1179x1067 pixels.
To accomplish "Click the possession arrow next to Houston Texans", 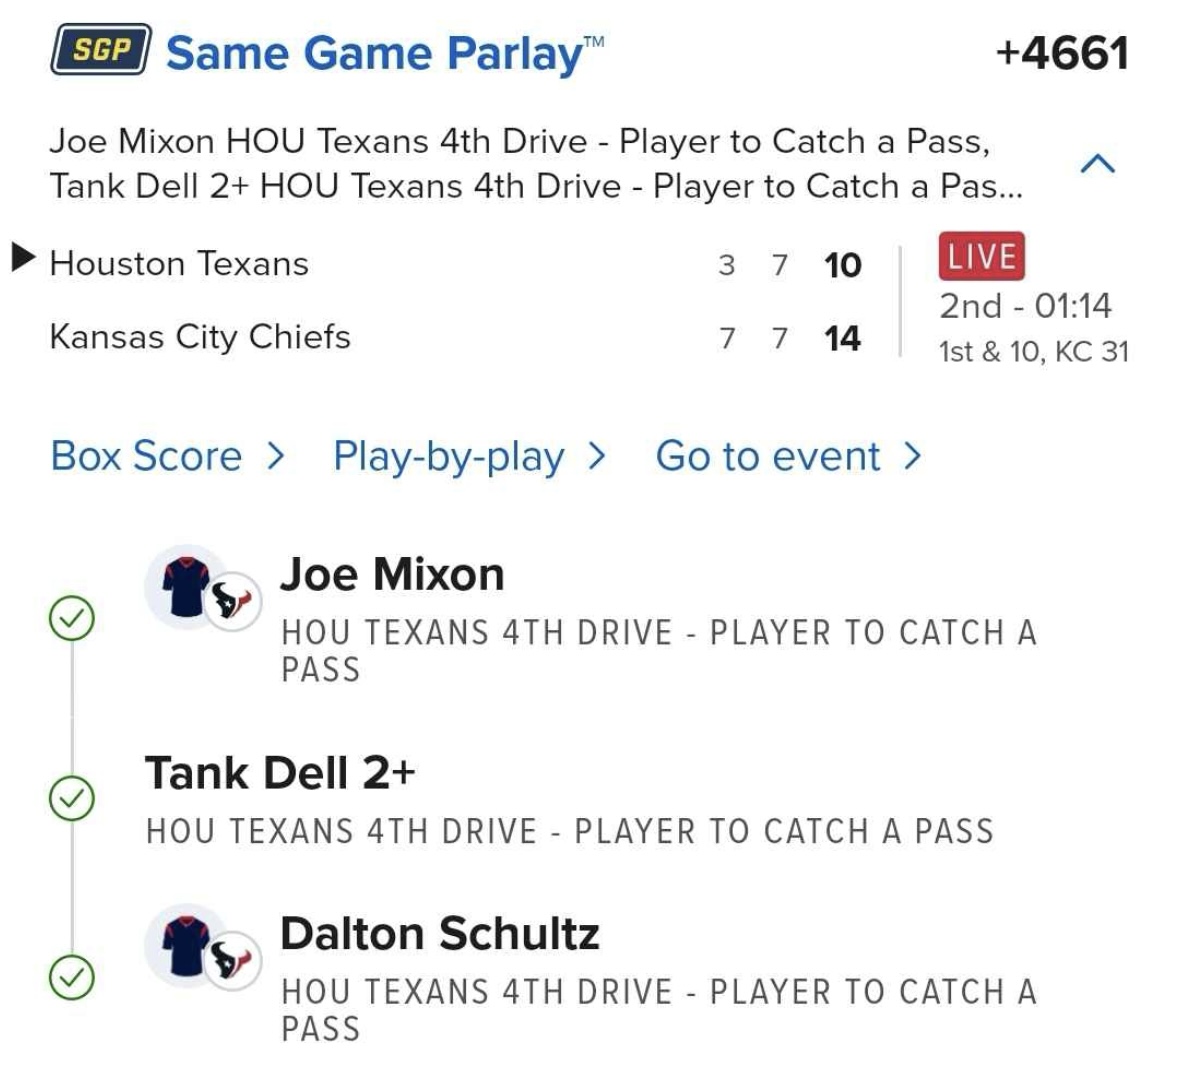I will pos(22,259).
